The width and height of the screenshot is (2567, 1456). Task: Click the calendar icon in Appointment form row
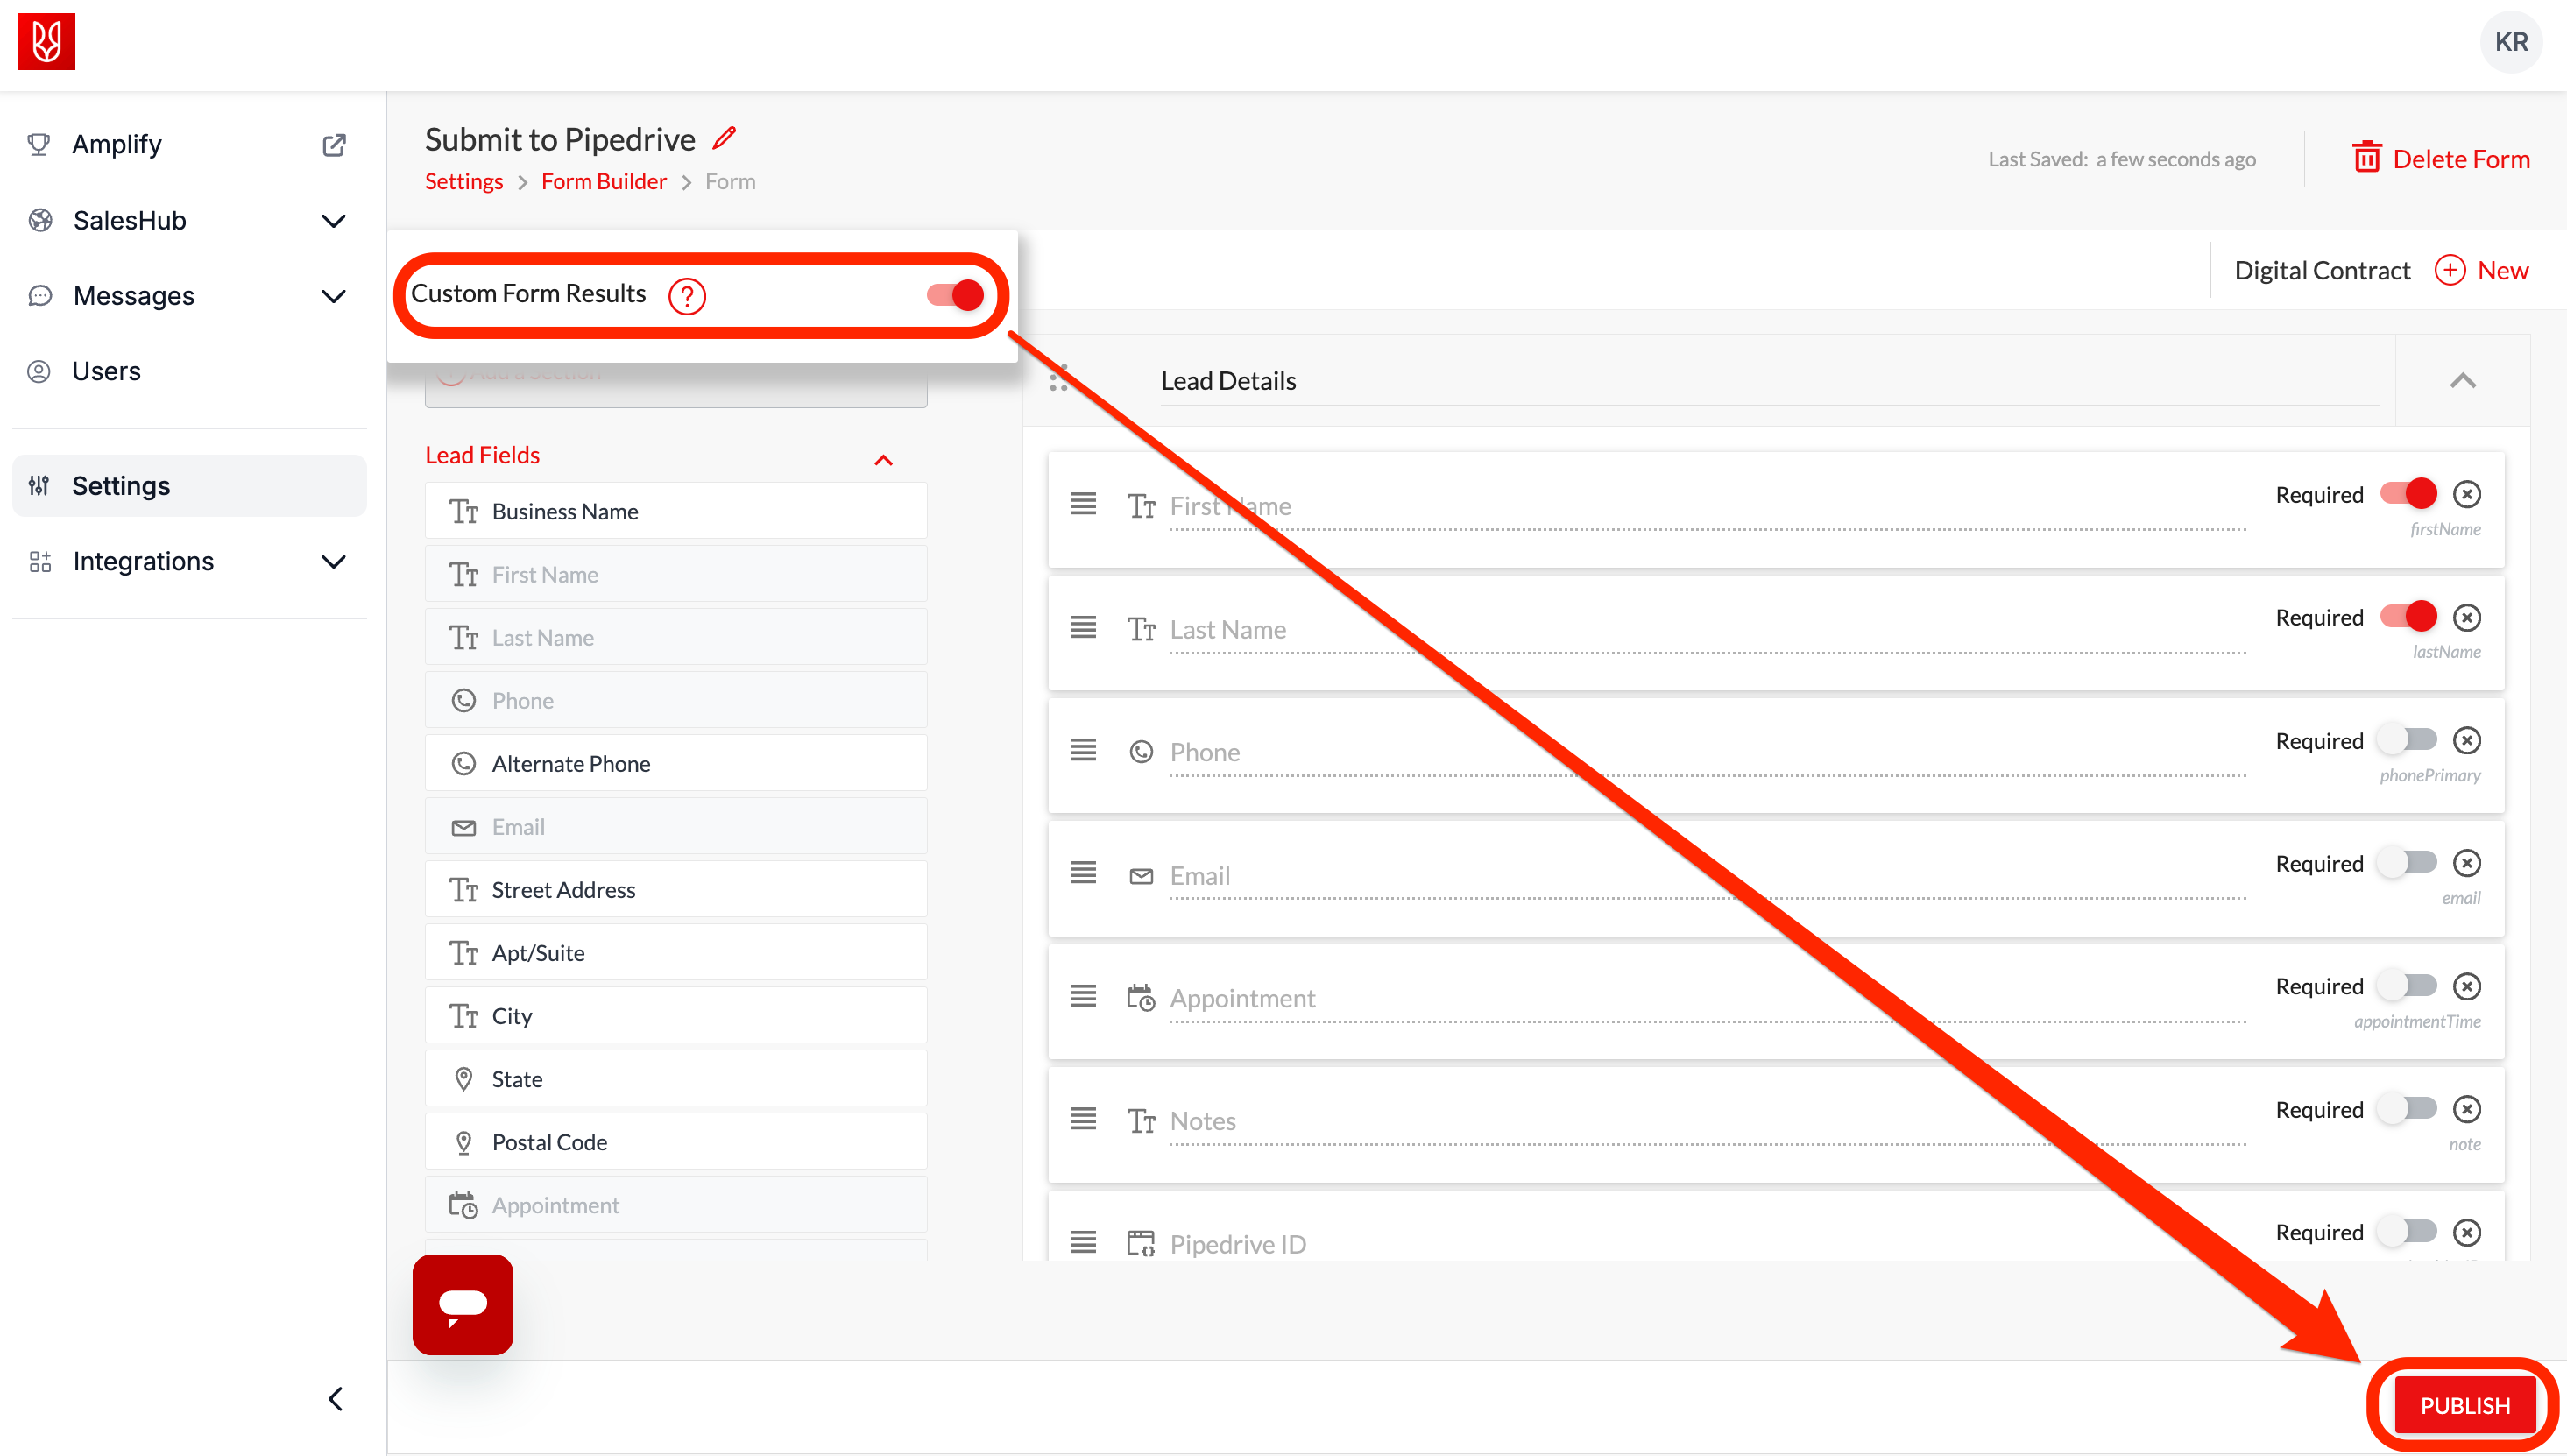[x=1141, y=998]
